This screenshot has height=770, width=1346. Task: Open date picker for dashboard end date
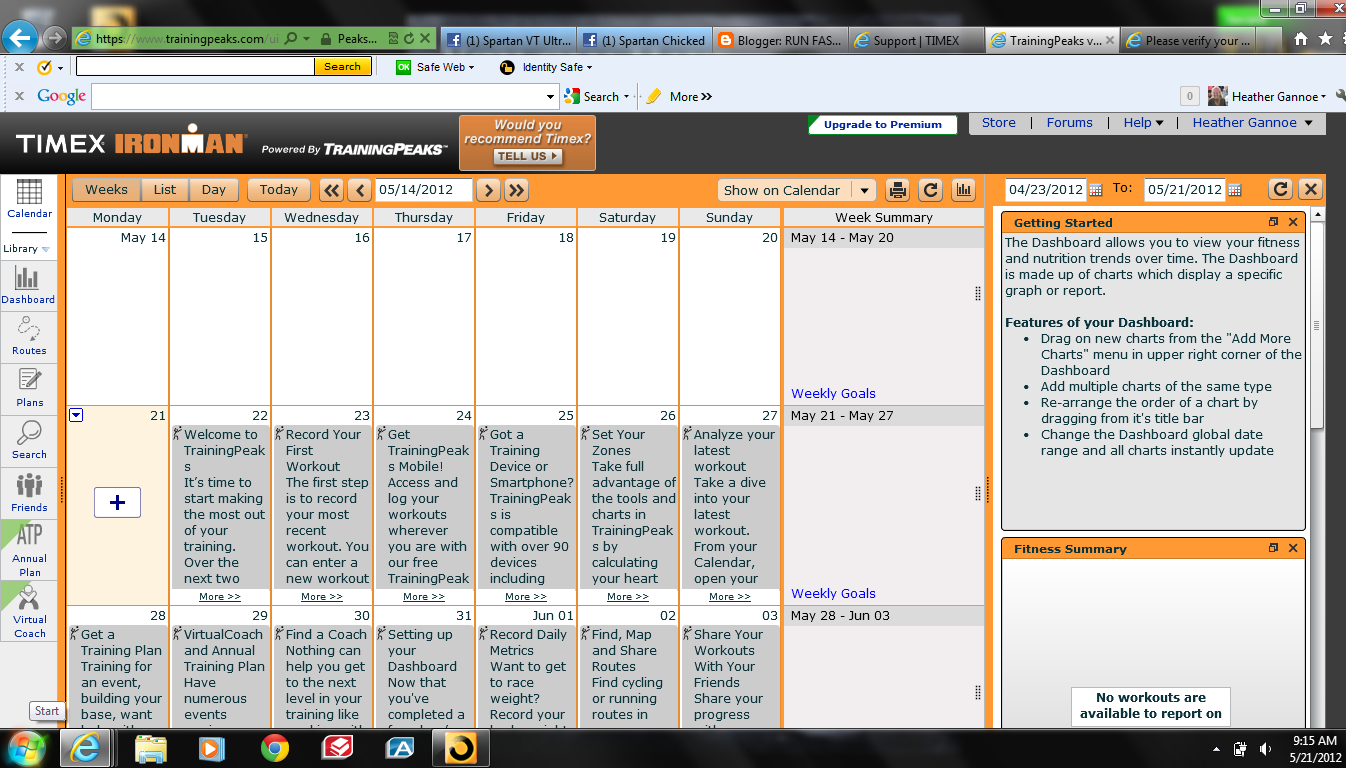(x=1235, y=190)
